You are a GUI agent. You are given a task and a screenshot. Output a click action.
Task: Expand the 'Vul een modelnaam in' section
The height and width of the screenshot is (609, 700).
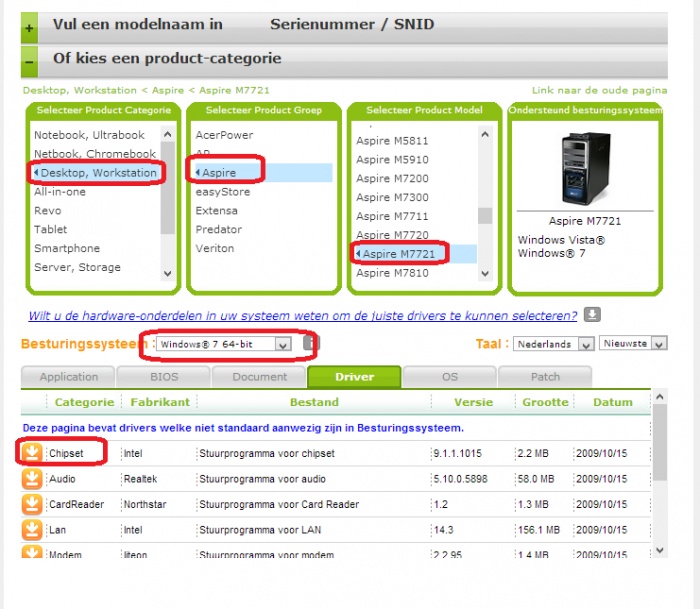pyautogui.click(x=29, y=28)
